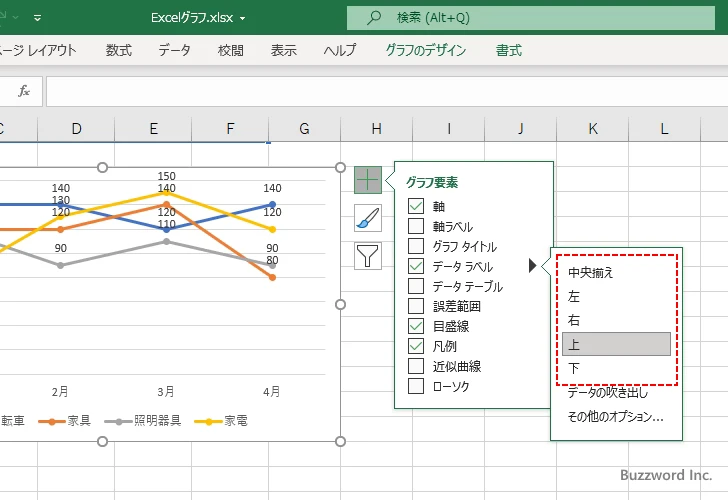
Task: Enable the 近似曲線 checkbox
Action: (x=416, y=366)
